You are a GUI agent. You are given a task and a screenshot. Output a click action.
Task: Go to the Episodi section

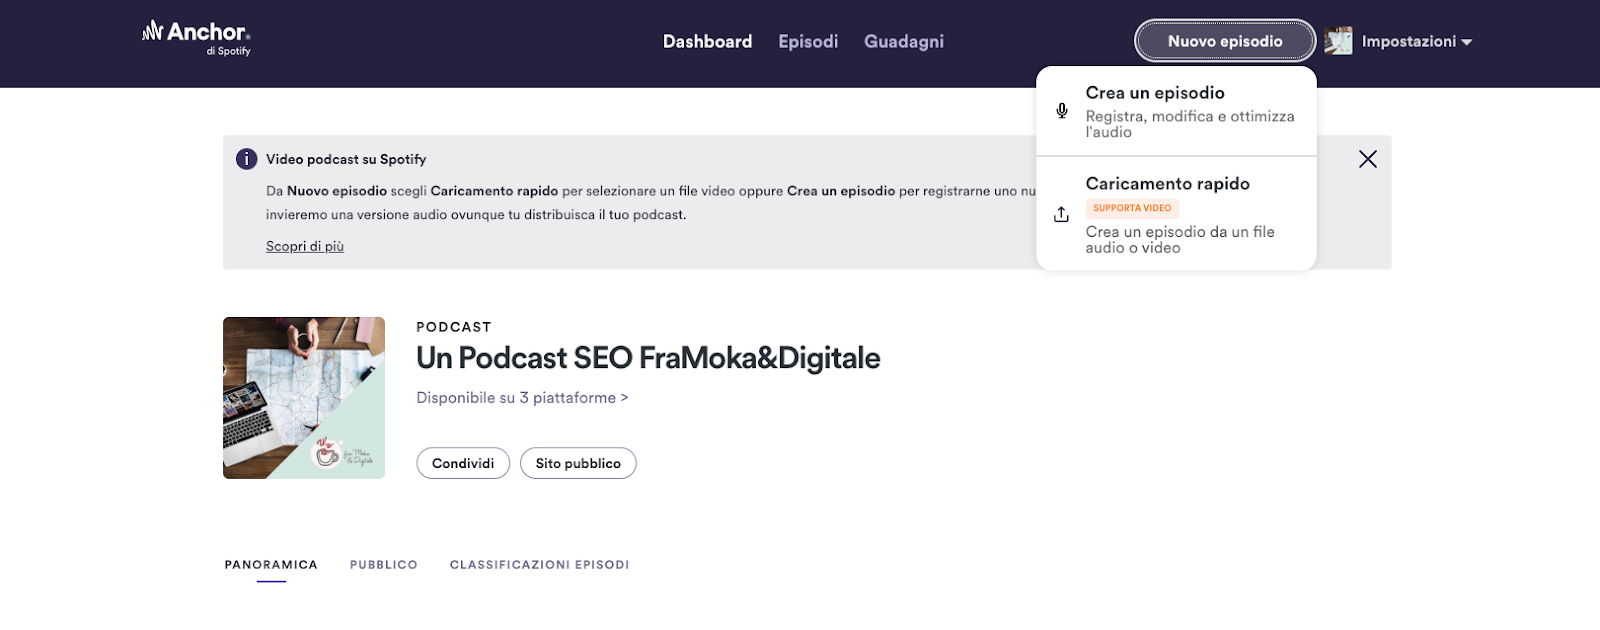808,41
